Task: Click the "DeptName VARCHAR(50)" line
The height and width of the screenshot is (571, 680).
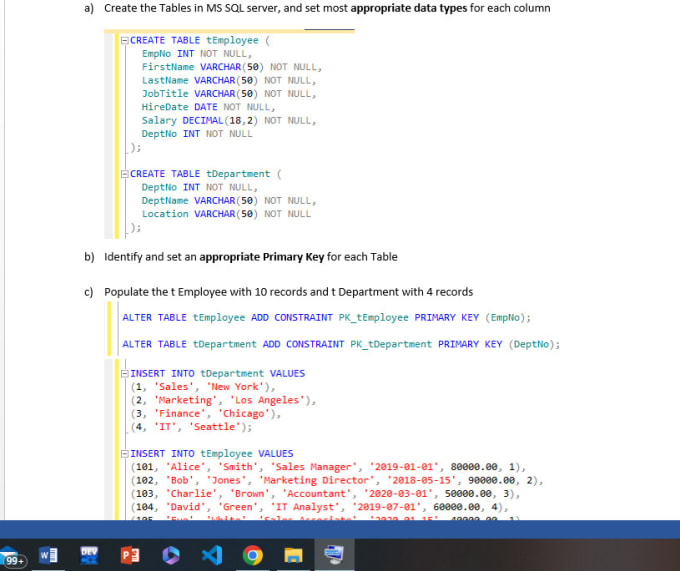Action: [229, 201]
